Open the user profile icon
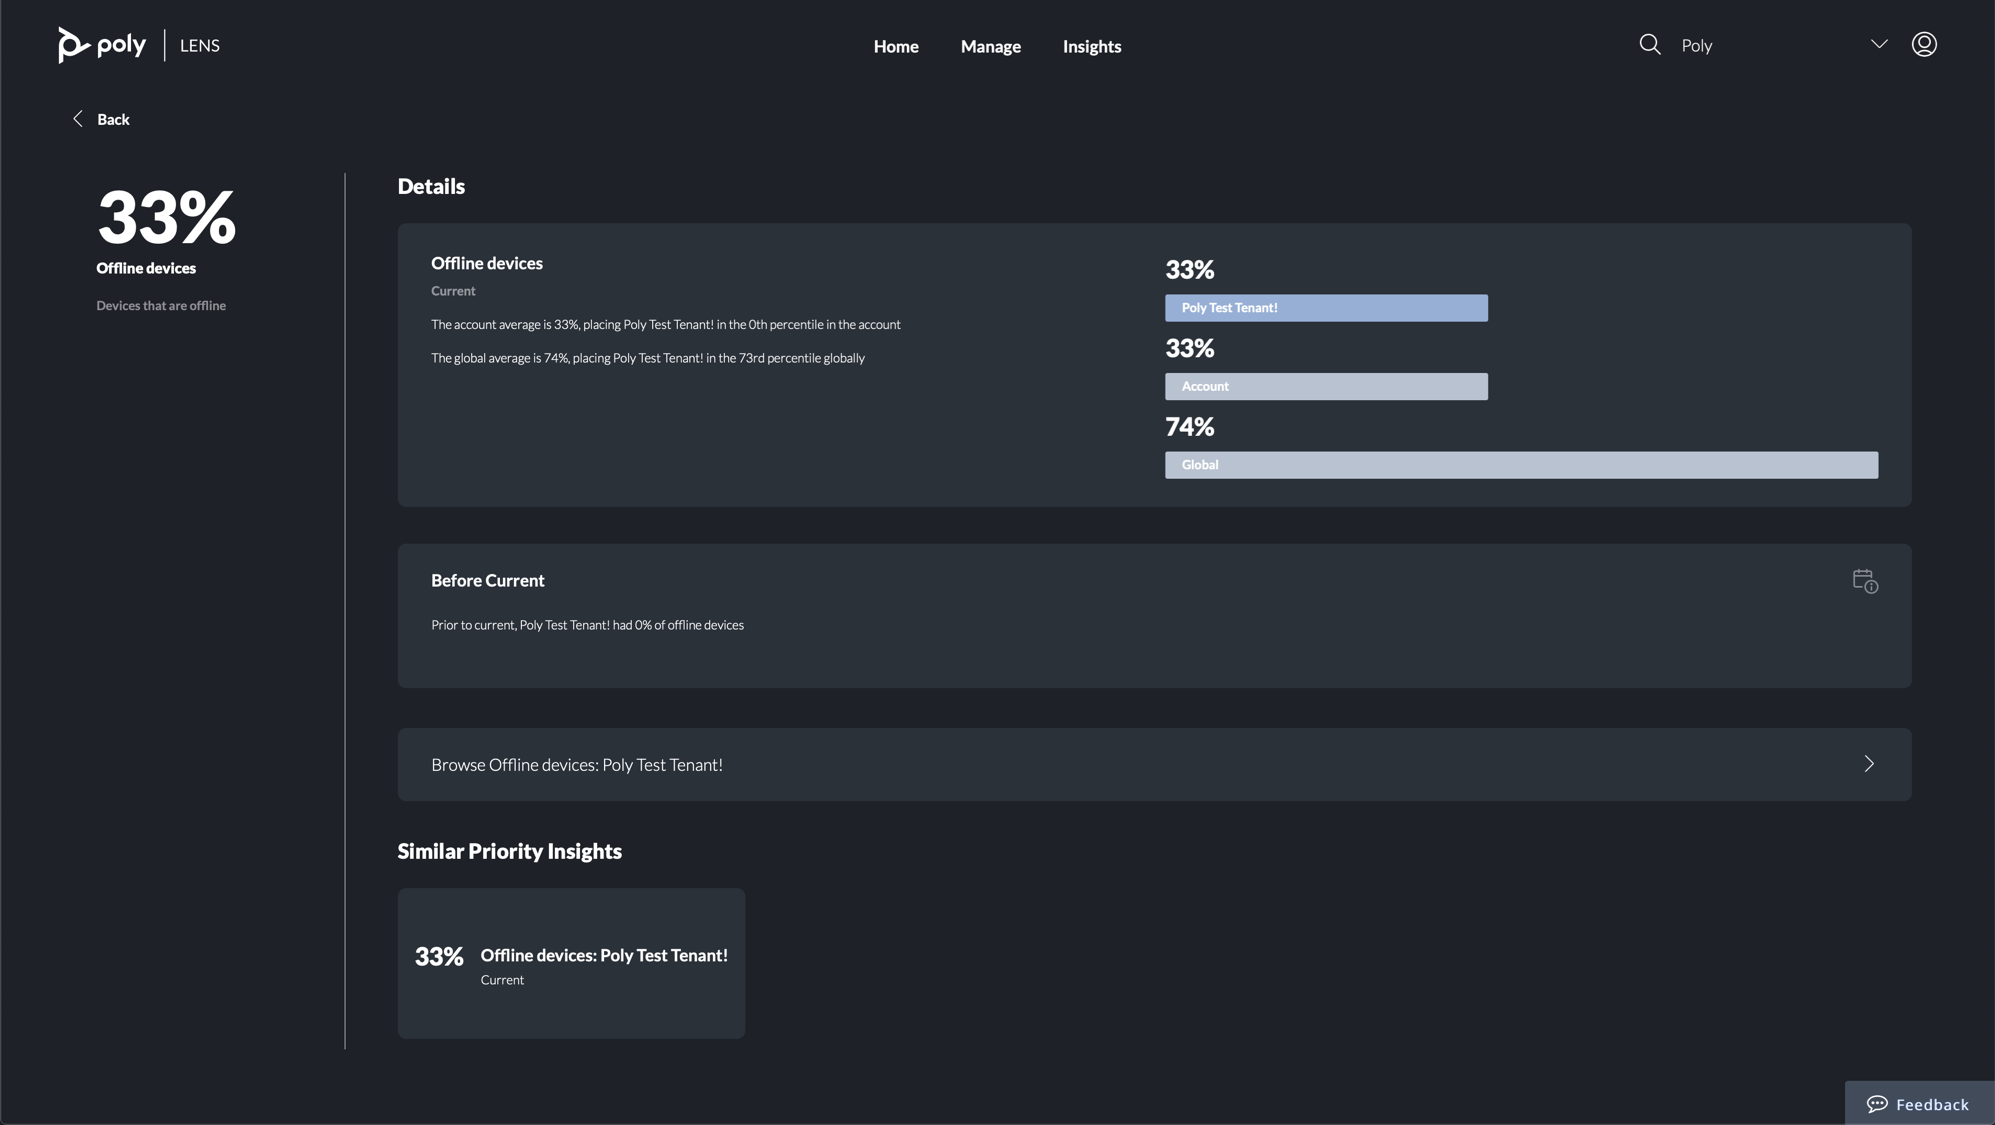 click(x=1924, y=45)
